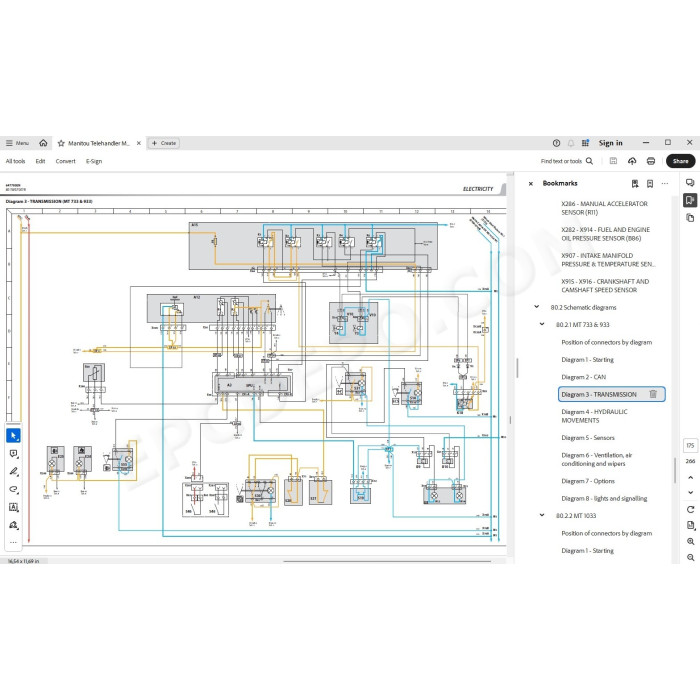Click the Save file icon
700x700 pixels.
[x=613, y=161]
